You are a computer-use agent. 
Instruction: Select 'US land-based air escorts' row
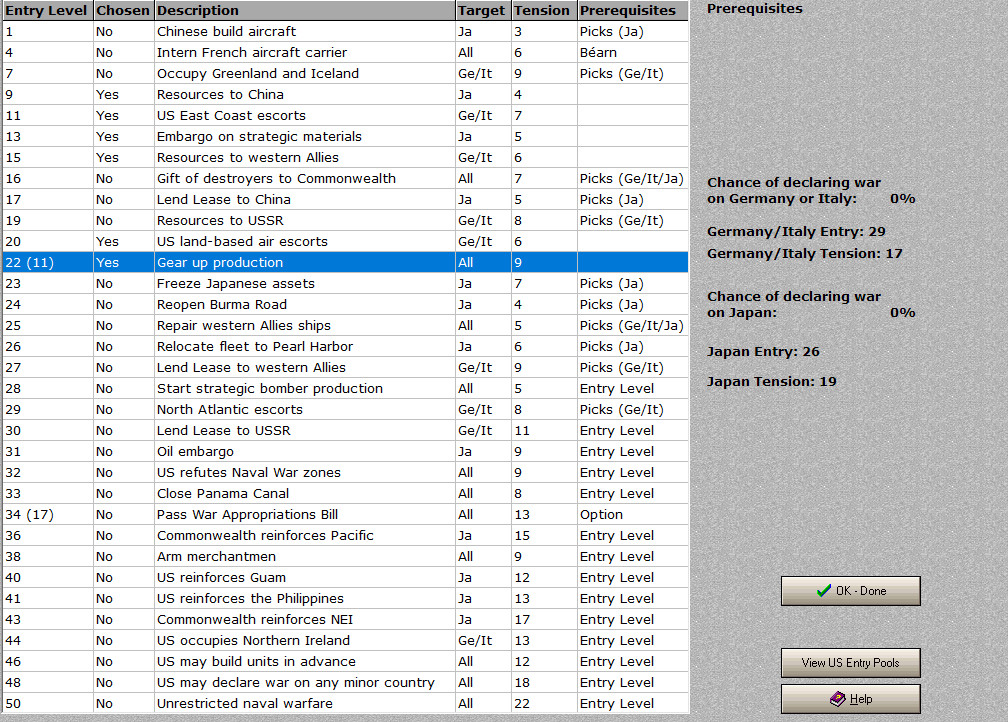click(345, 242)
